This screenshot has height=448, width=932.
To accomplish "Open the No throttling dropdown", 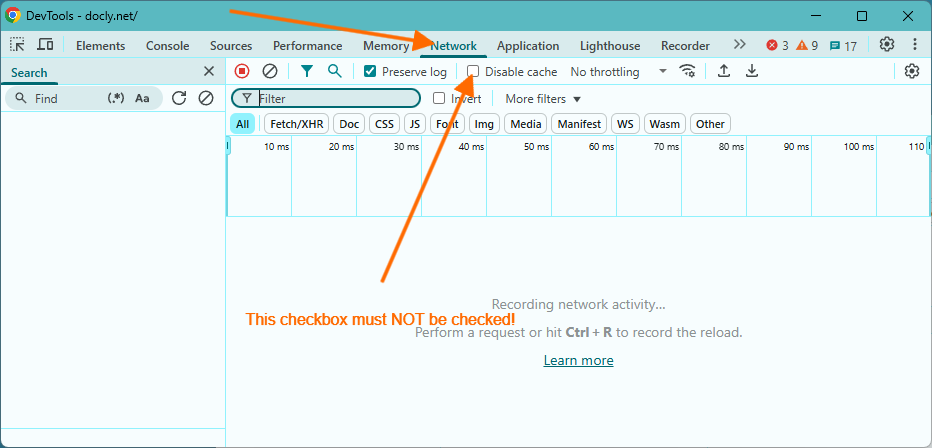I will [618, 72].
